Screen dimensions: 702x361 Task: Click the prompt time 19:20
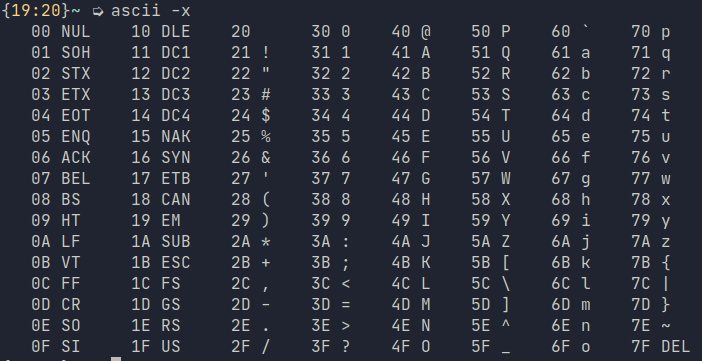coord(36,10)
